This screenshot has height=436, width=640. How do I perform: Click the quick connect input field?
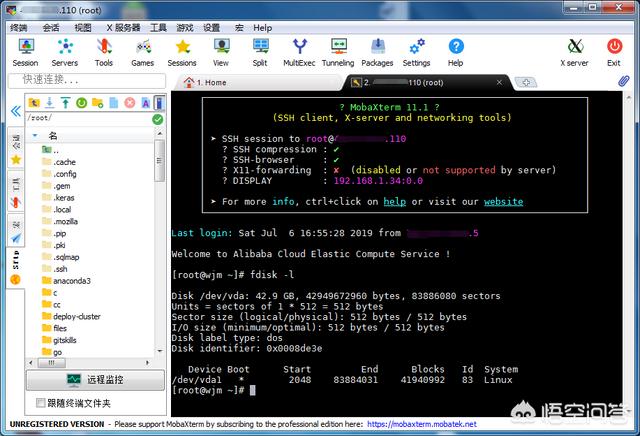pyautogui.click(x=87, y=80)
